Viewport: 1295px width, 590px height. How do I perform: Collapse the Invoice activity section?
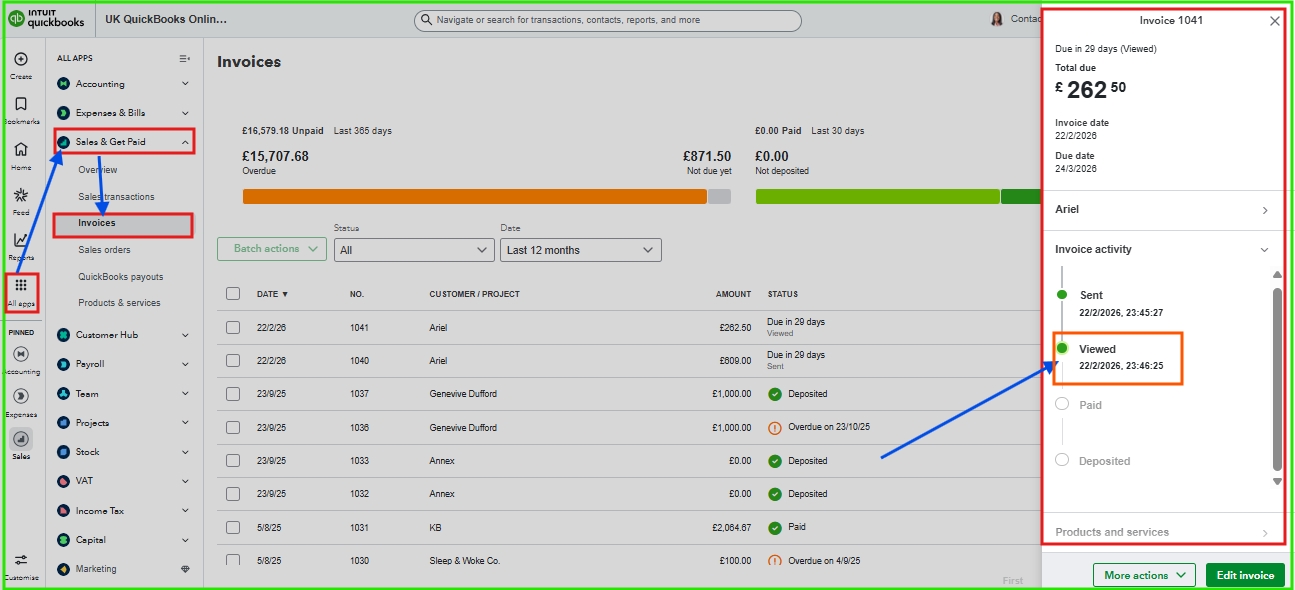pyautogui.click(x=1264, y=250)
